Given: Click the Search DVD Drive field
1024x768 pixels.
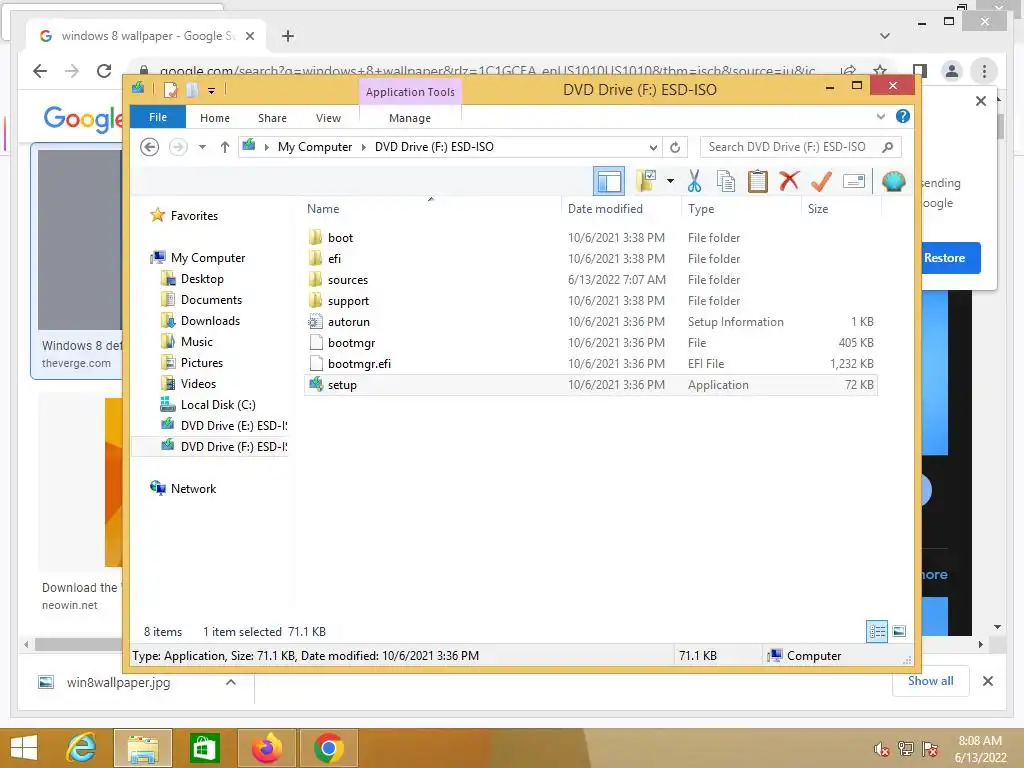Looking at the screenshot, I should tap(790, 147).
